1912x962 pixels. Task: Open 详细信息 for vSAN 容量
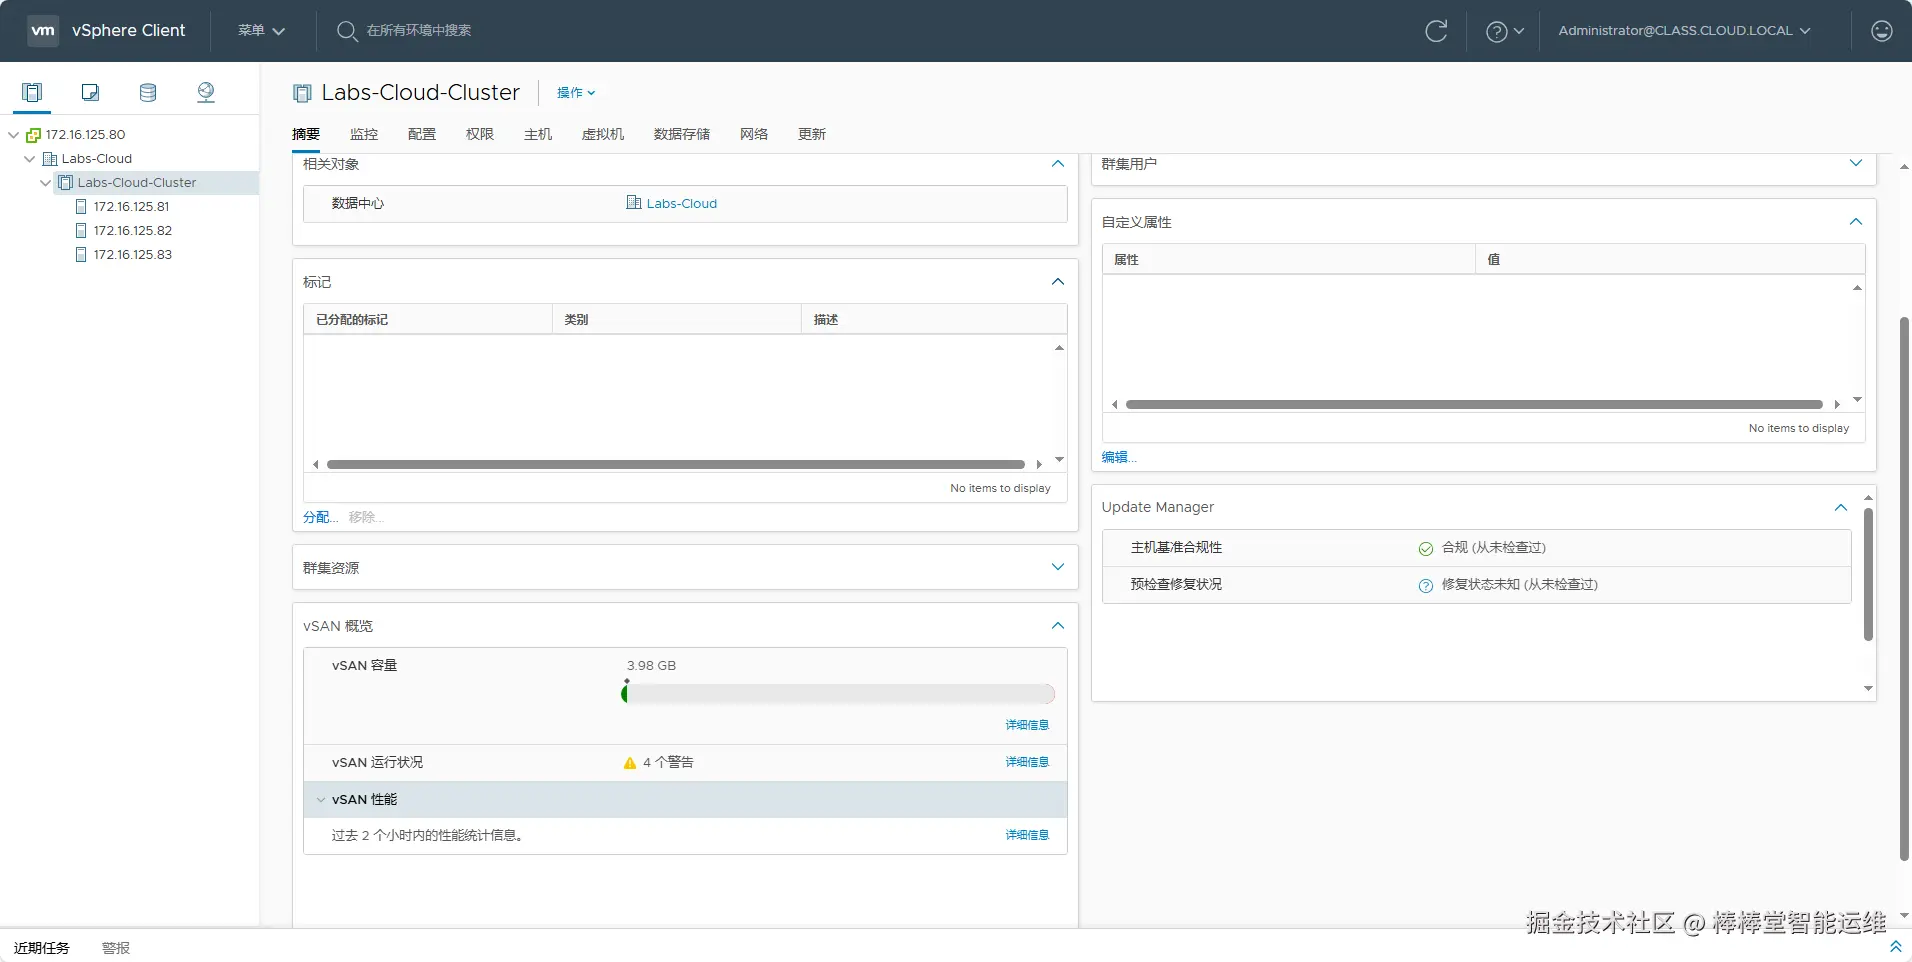click(1027, 725)
